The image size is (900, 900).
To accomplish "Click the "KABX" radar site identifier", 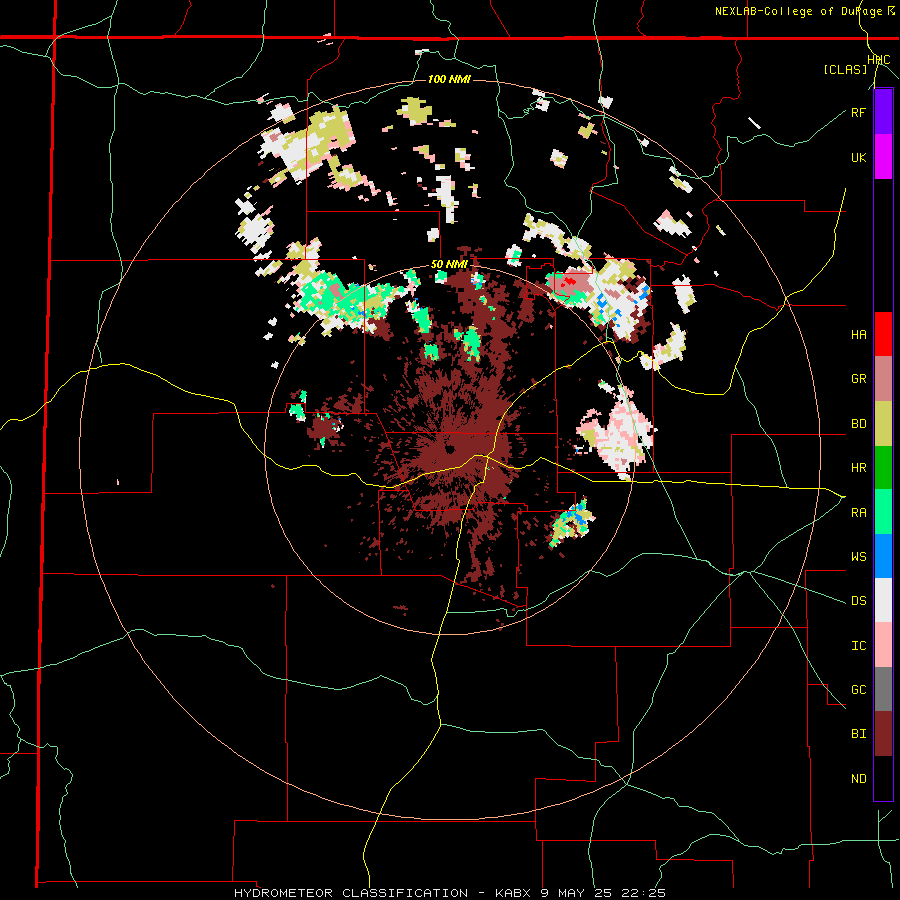I will pos(514,893).
